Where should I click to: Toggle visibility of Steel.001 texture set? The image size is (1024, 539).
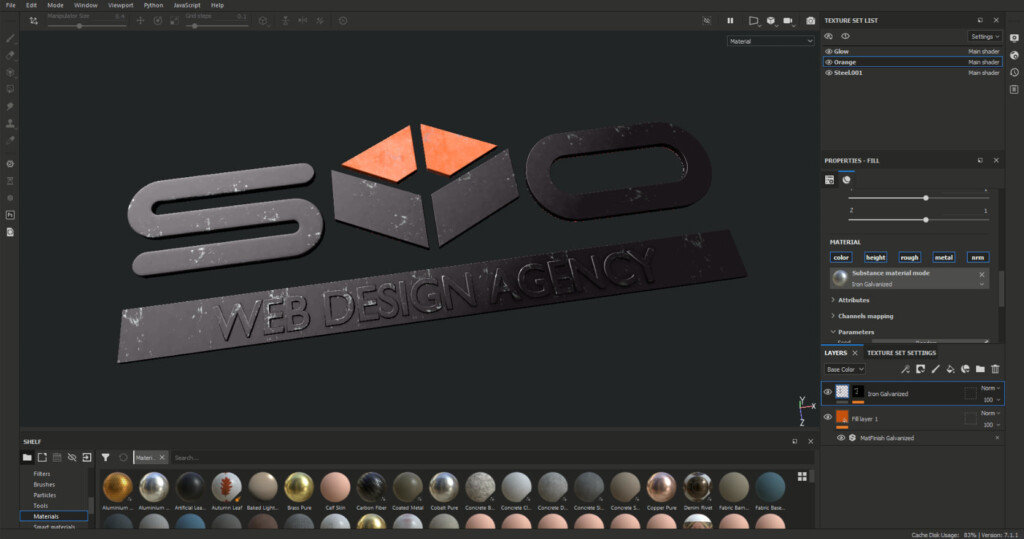pos(829,73)
